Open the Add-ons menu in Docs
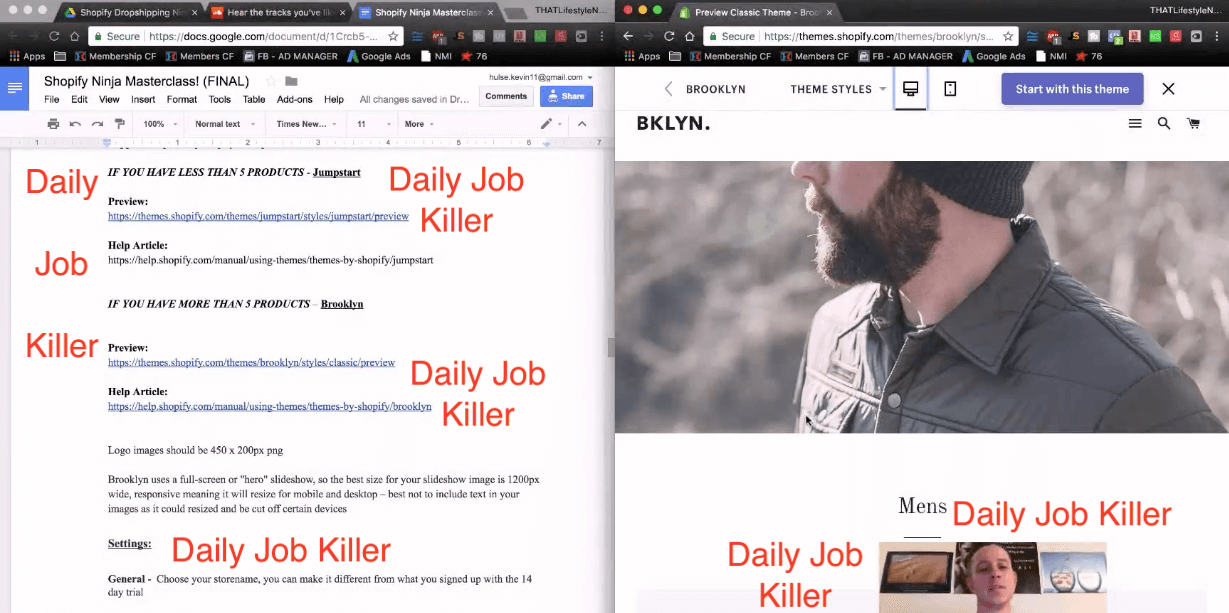The height and width of the screenshot is (613, 1229). [295, 100]
